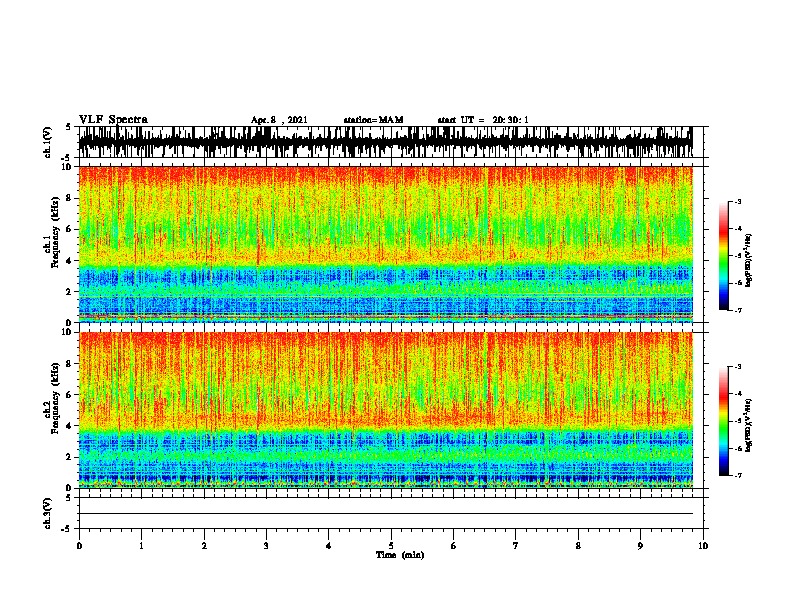Viewport: 792px width, 612px height.
Task: Click the "2" kHz tick of ch.1 spectrogram
Action: (70, 291)
